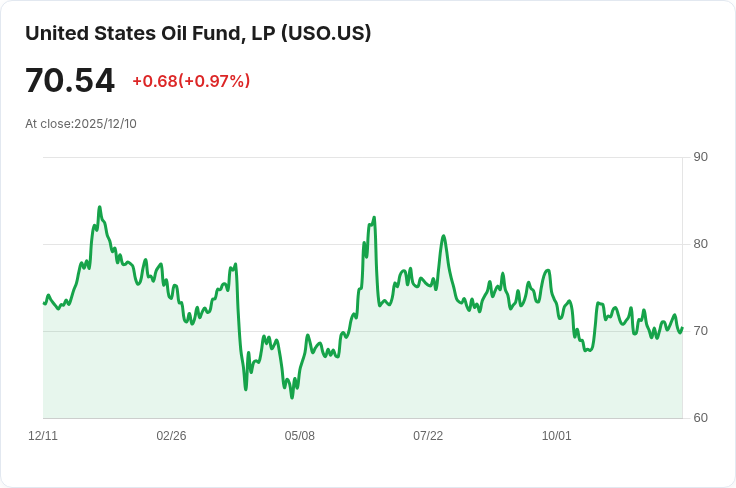Click the +0.68(+0.97%) price change
Viewport: 736px width, 488px height.
point(191,81)
